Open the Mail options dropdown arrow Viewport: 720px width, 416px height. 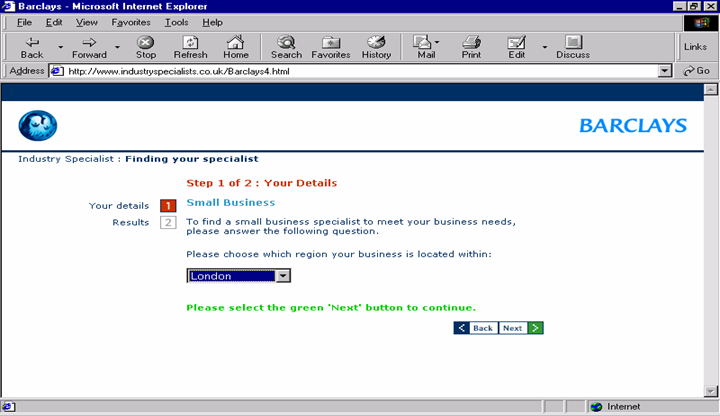(437, 42)
